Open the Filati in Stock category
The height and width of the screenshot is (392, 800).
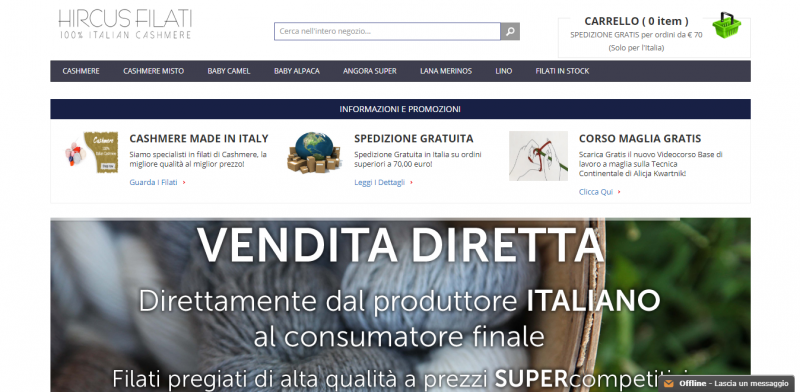click(562, 71)
